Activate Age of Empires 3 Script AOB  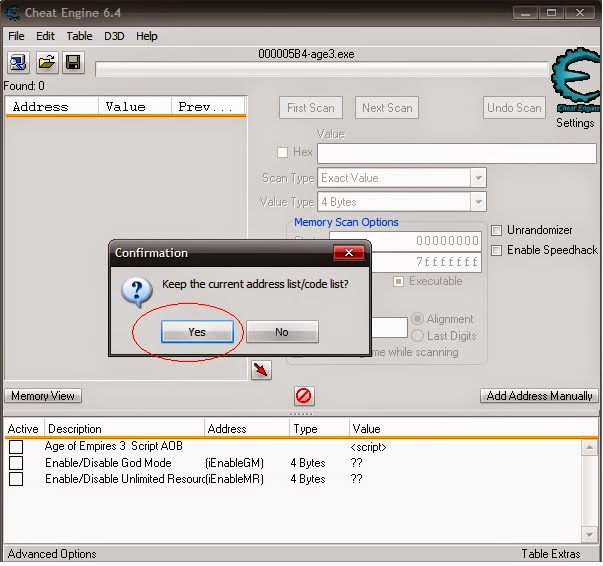click(x=16, y=447)
